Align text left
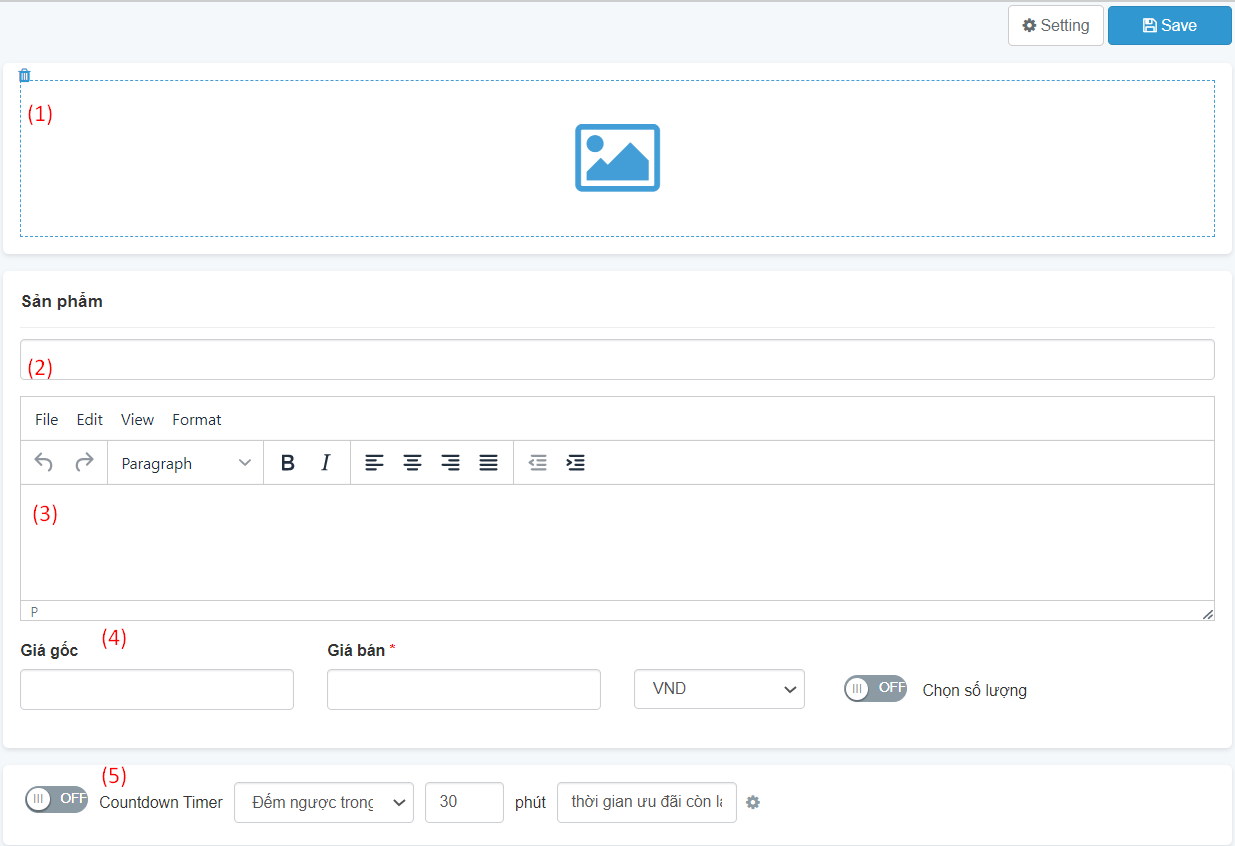This screenshot has height=846, width=1235. [x=374, y=463]
